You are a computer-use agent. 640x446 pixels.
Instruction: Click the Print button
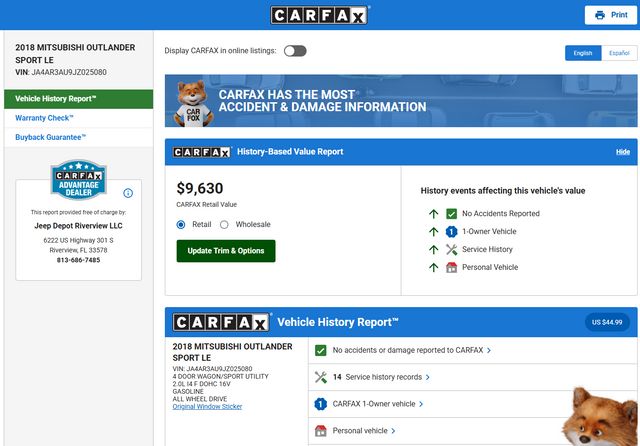tap(611, 15)
